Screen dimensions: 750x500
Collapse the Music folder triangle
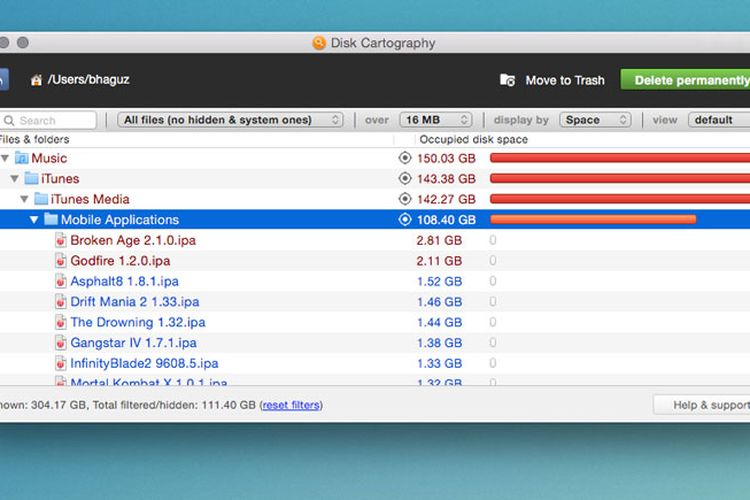pos(5,158)
